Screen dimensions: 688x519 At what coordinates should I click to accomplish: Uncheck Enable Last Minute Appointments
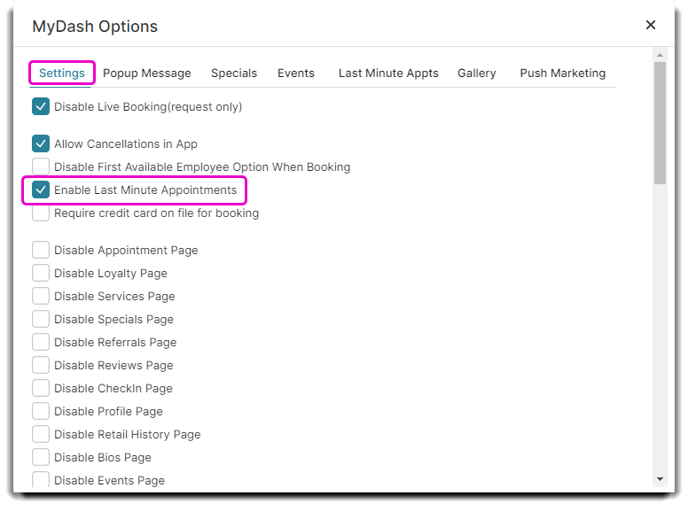pos(40,190)
